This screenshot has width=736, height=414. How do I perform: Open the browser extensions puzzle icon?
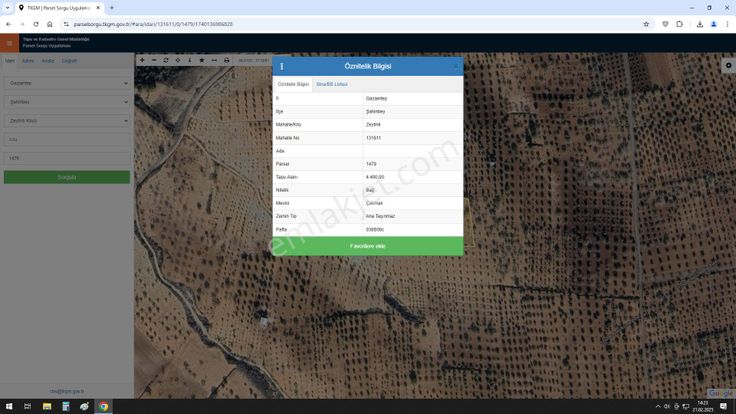(x=679, y=24)
